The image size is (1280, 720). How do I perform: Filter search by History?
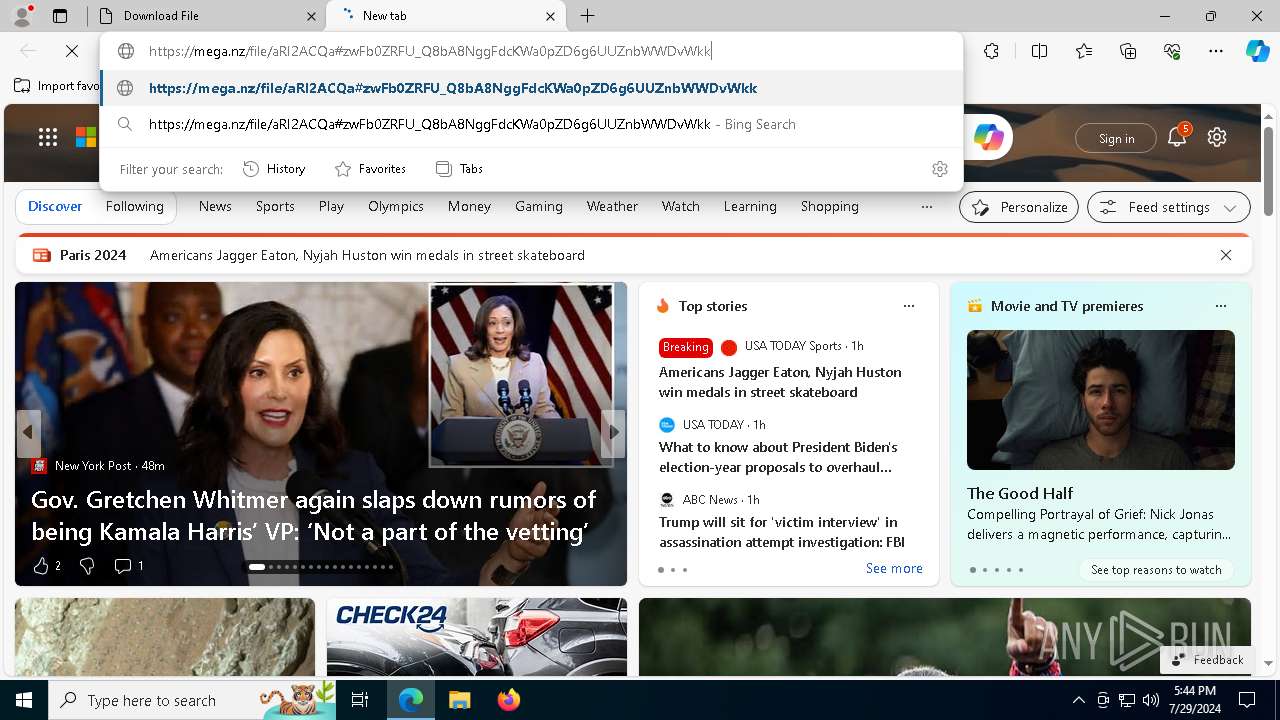pos(274,169)
